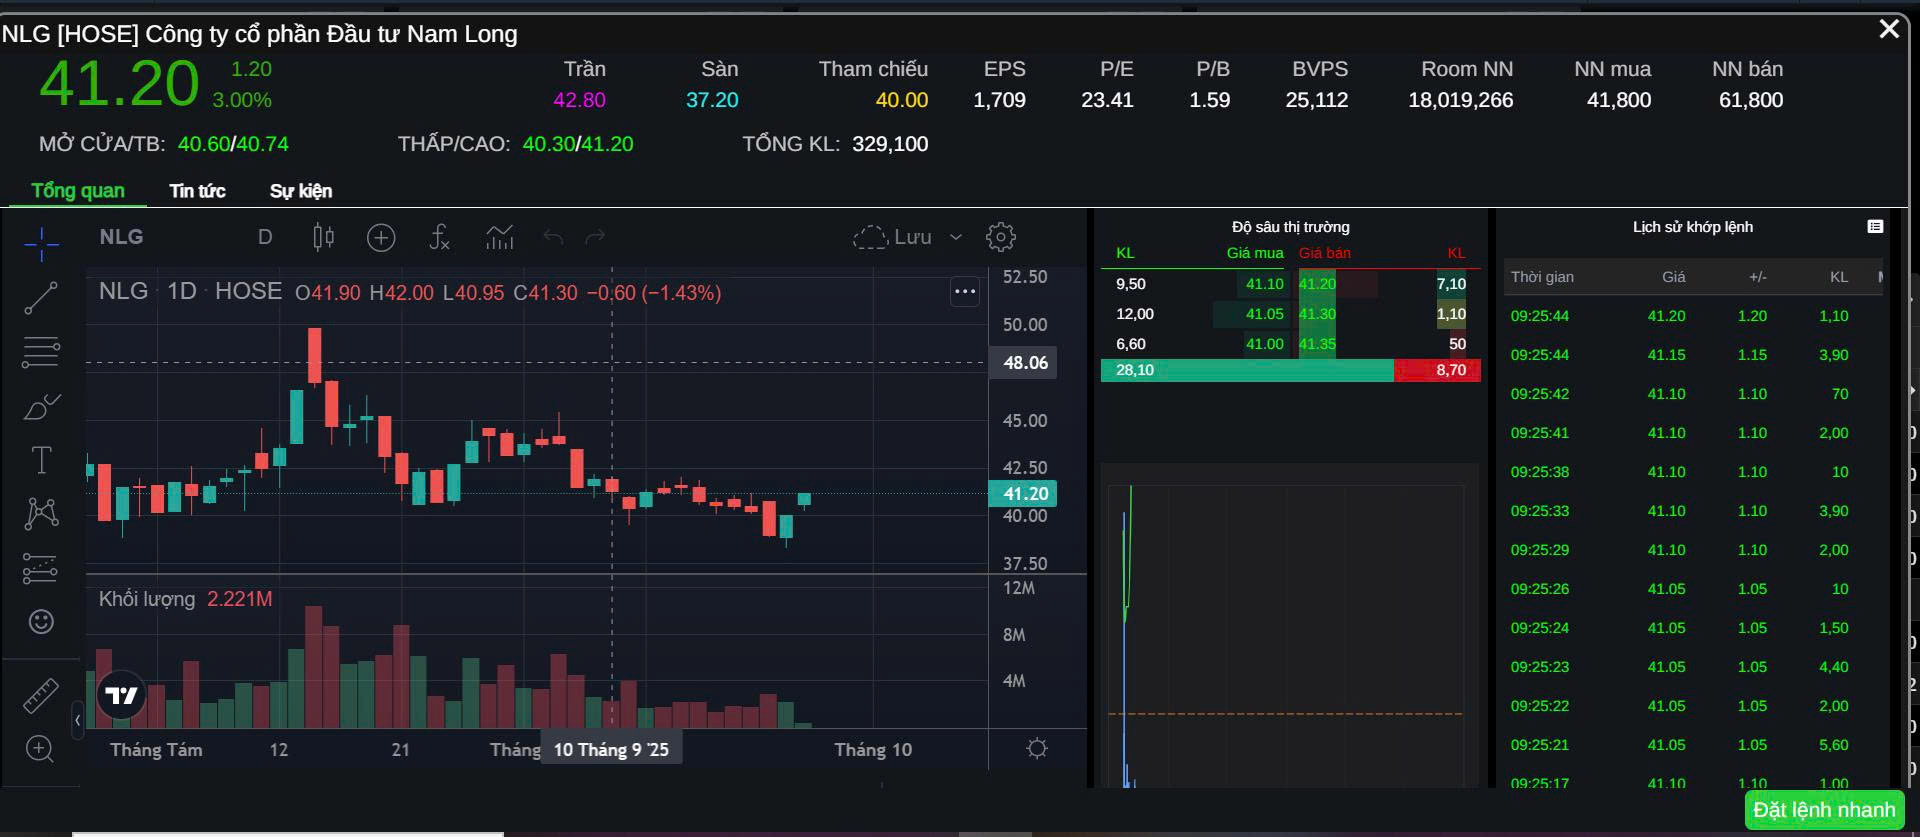The width and height of the screenshot is (1920, 837).
Task: Open candlestick chart style selector
Action: 323,237
